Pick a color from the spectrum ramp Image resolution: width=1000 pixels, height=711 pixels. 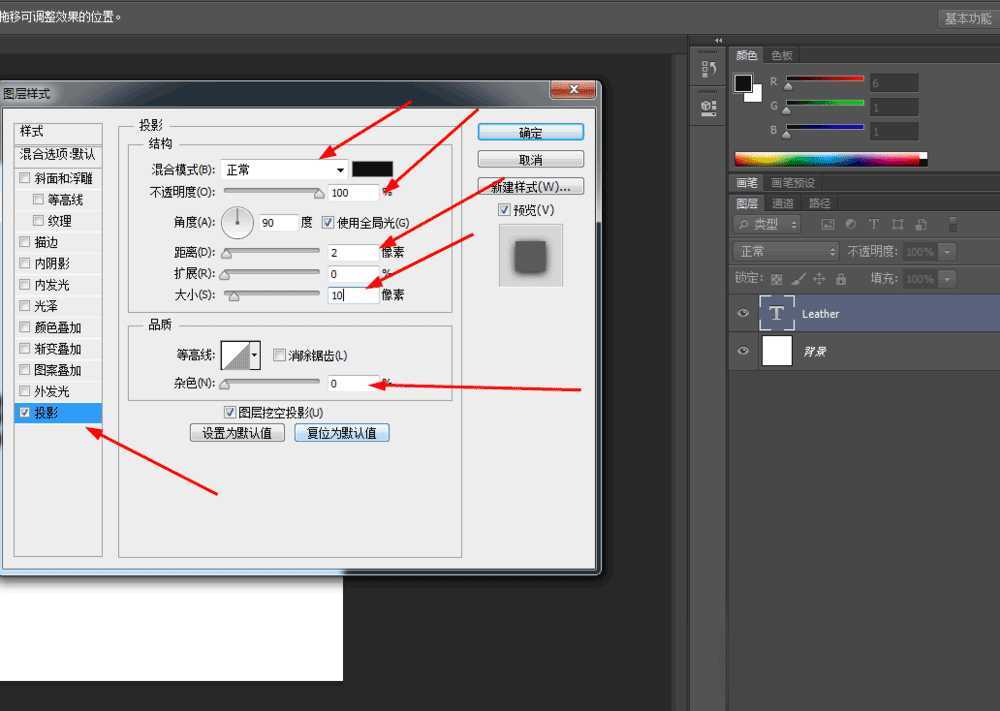(830, 157)
